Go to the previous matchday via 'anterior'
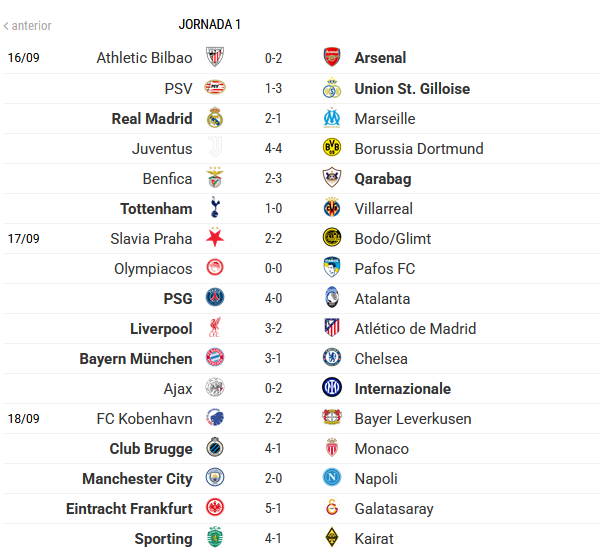The image size is (600, 553). point(28,25)
